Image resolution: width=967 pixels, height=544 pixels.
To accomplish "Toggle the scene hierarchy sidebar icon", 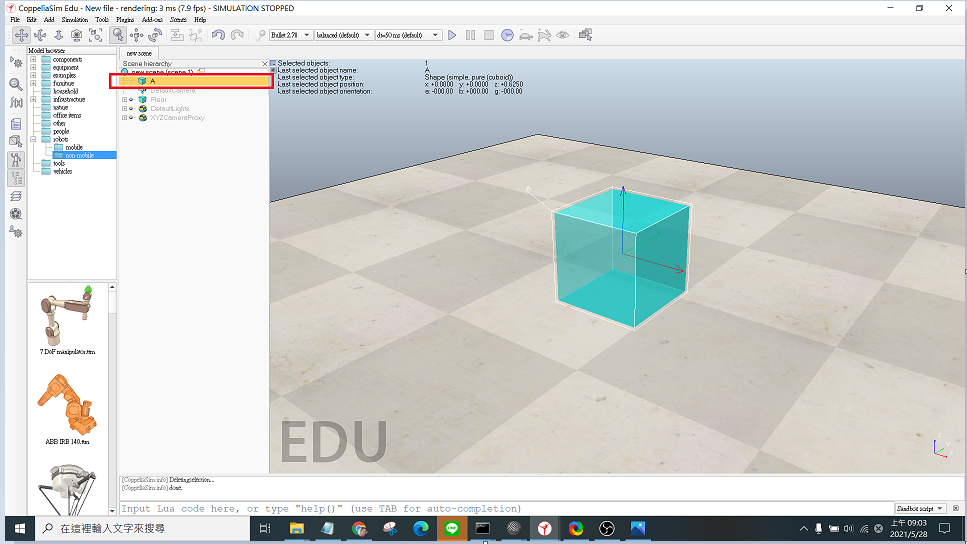I will (x=16, y=178).
